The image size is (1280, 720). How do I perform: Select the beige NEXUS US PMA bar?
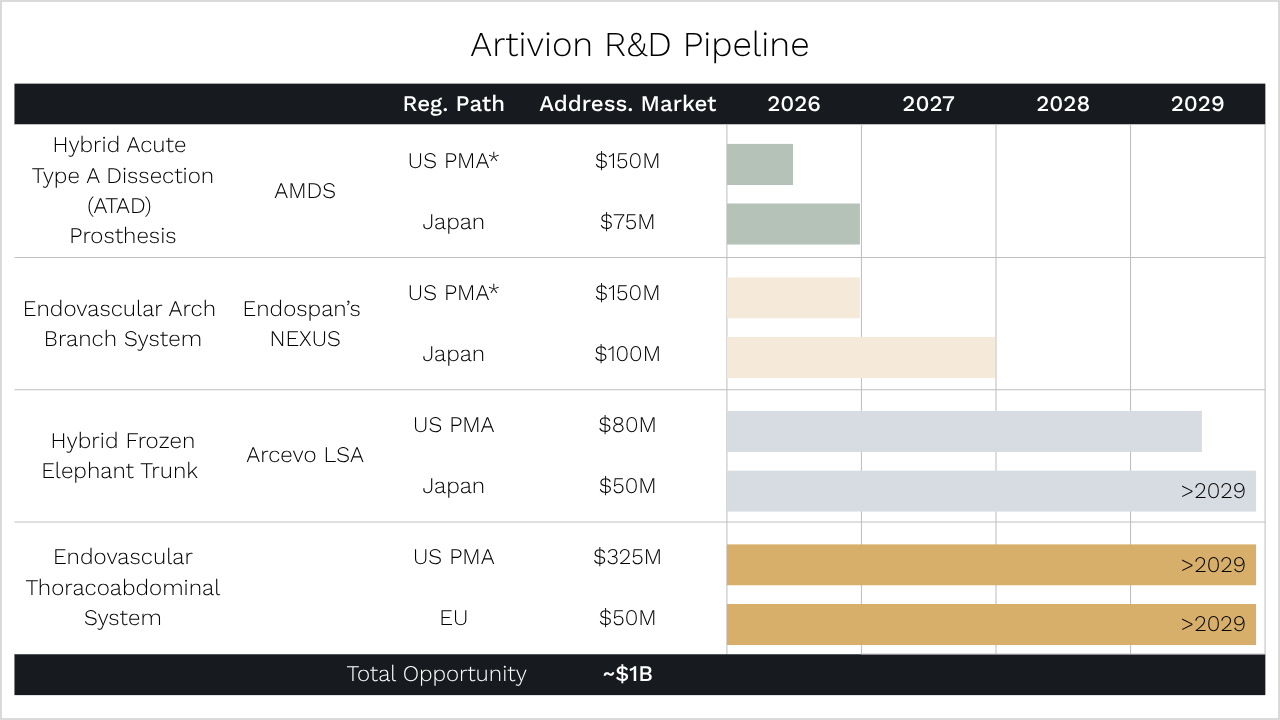(793, 297)
